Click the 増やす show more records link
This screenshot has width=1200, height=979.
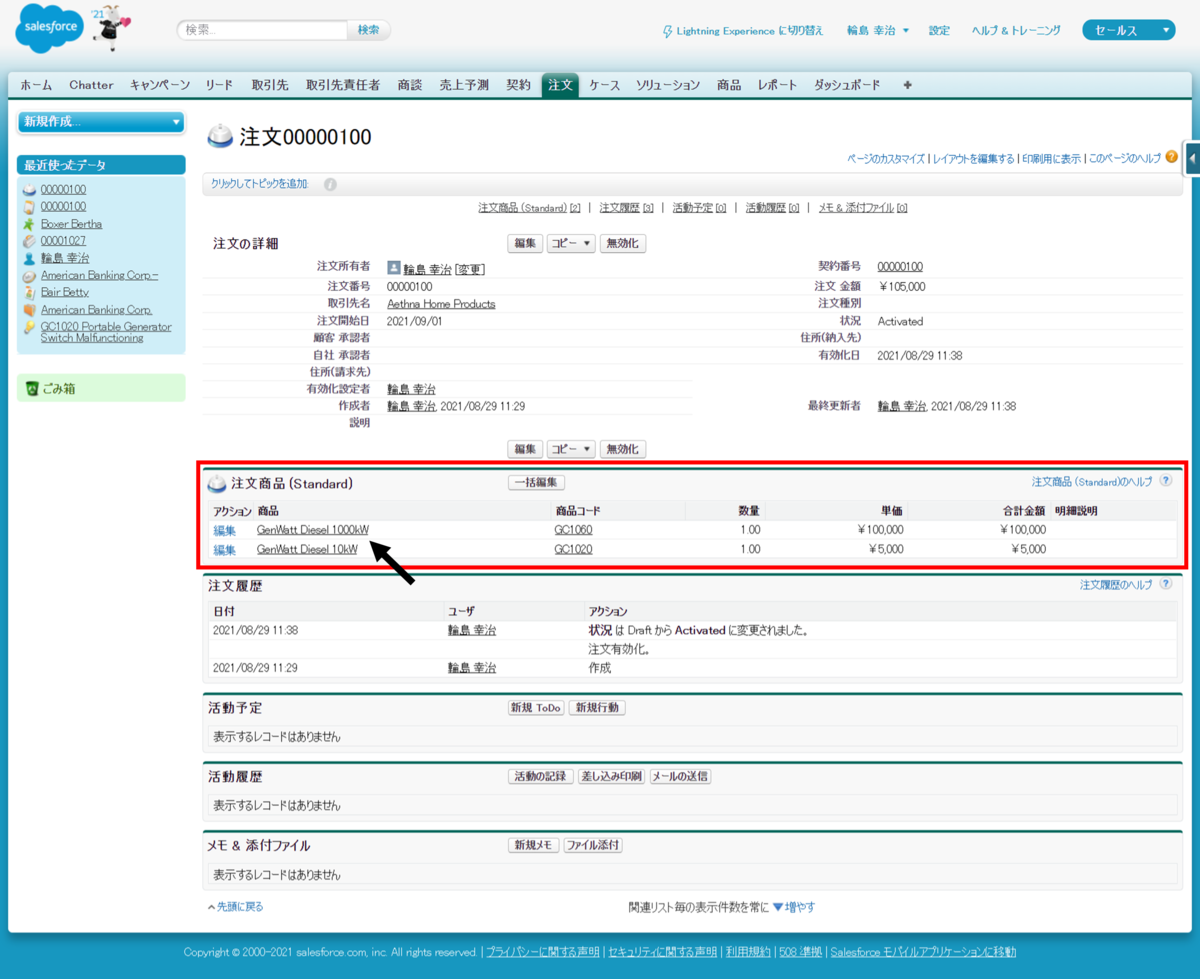pos(794,907)
